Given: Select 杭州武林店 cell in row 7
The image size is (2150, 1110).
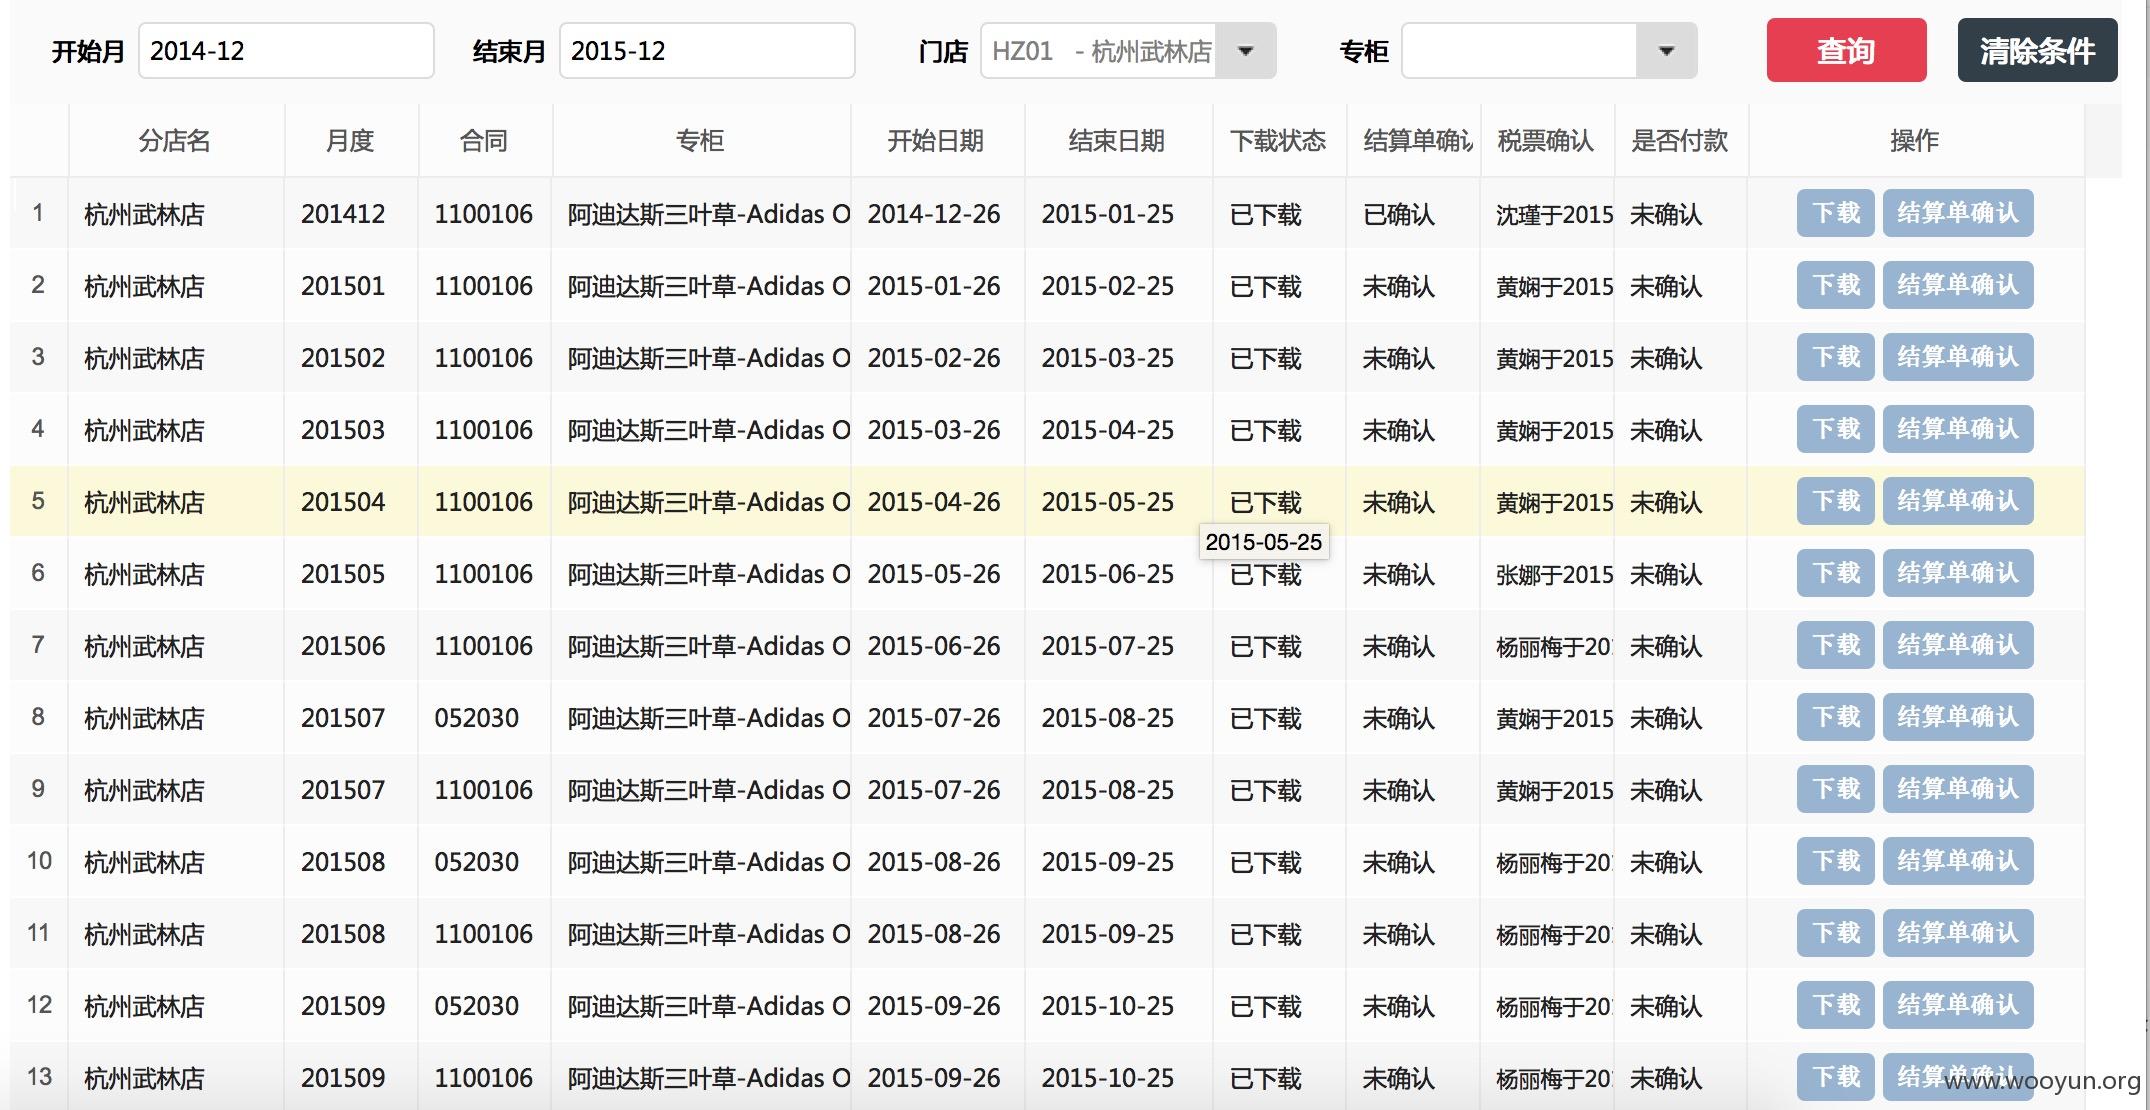Looking at the screenshot, I should [x=176, y=646].
